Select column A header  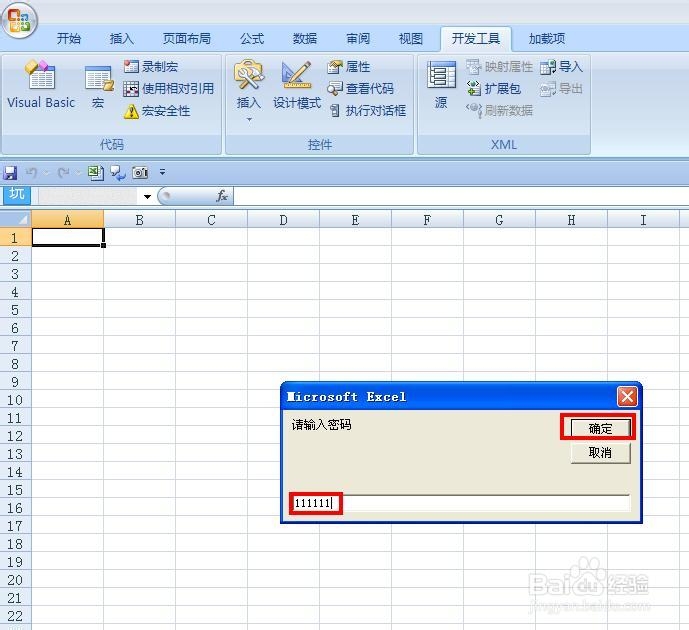(68, 220)
